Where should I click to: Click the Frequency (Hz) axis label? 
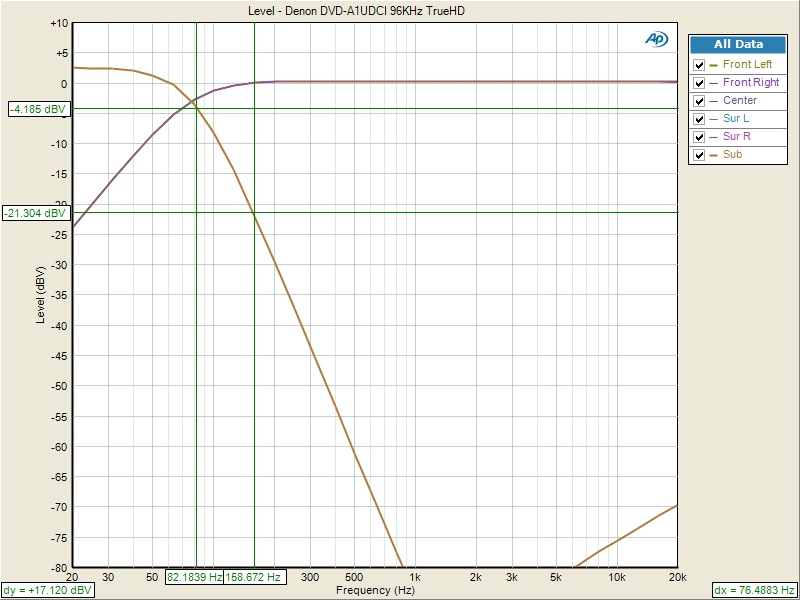pos(375,591)
